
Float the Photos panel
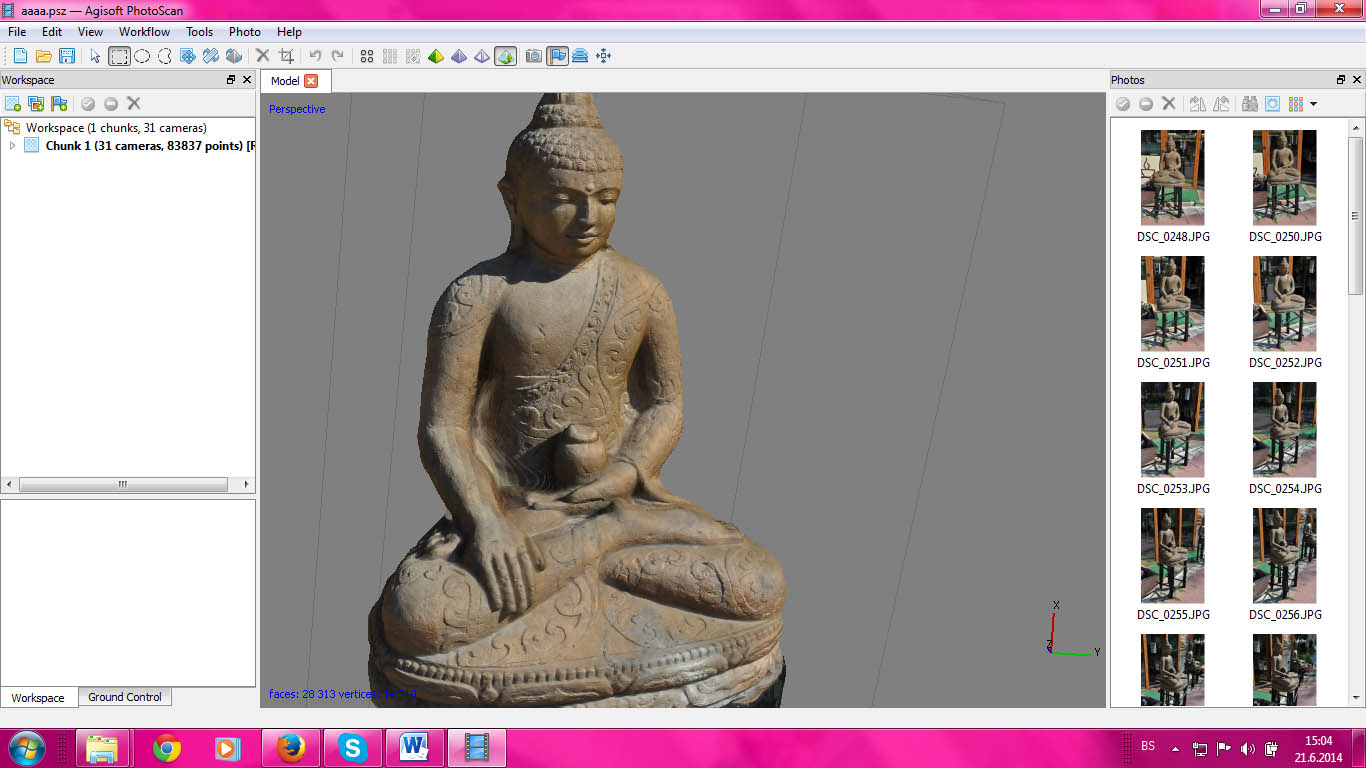click(x=1341, y=80)
